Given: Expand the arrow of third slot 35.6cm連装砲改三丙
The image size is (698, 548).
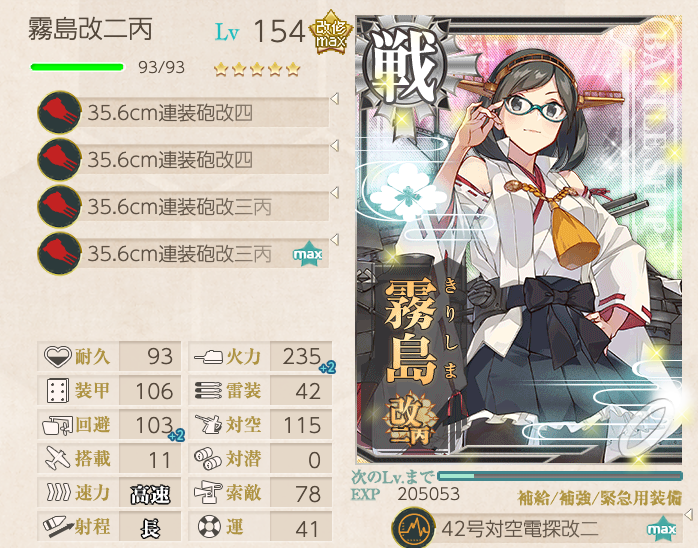Looking at the screenshot, I should click(335, 192).
